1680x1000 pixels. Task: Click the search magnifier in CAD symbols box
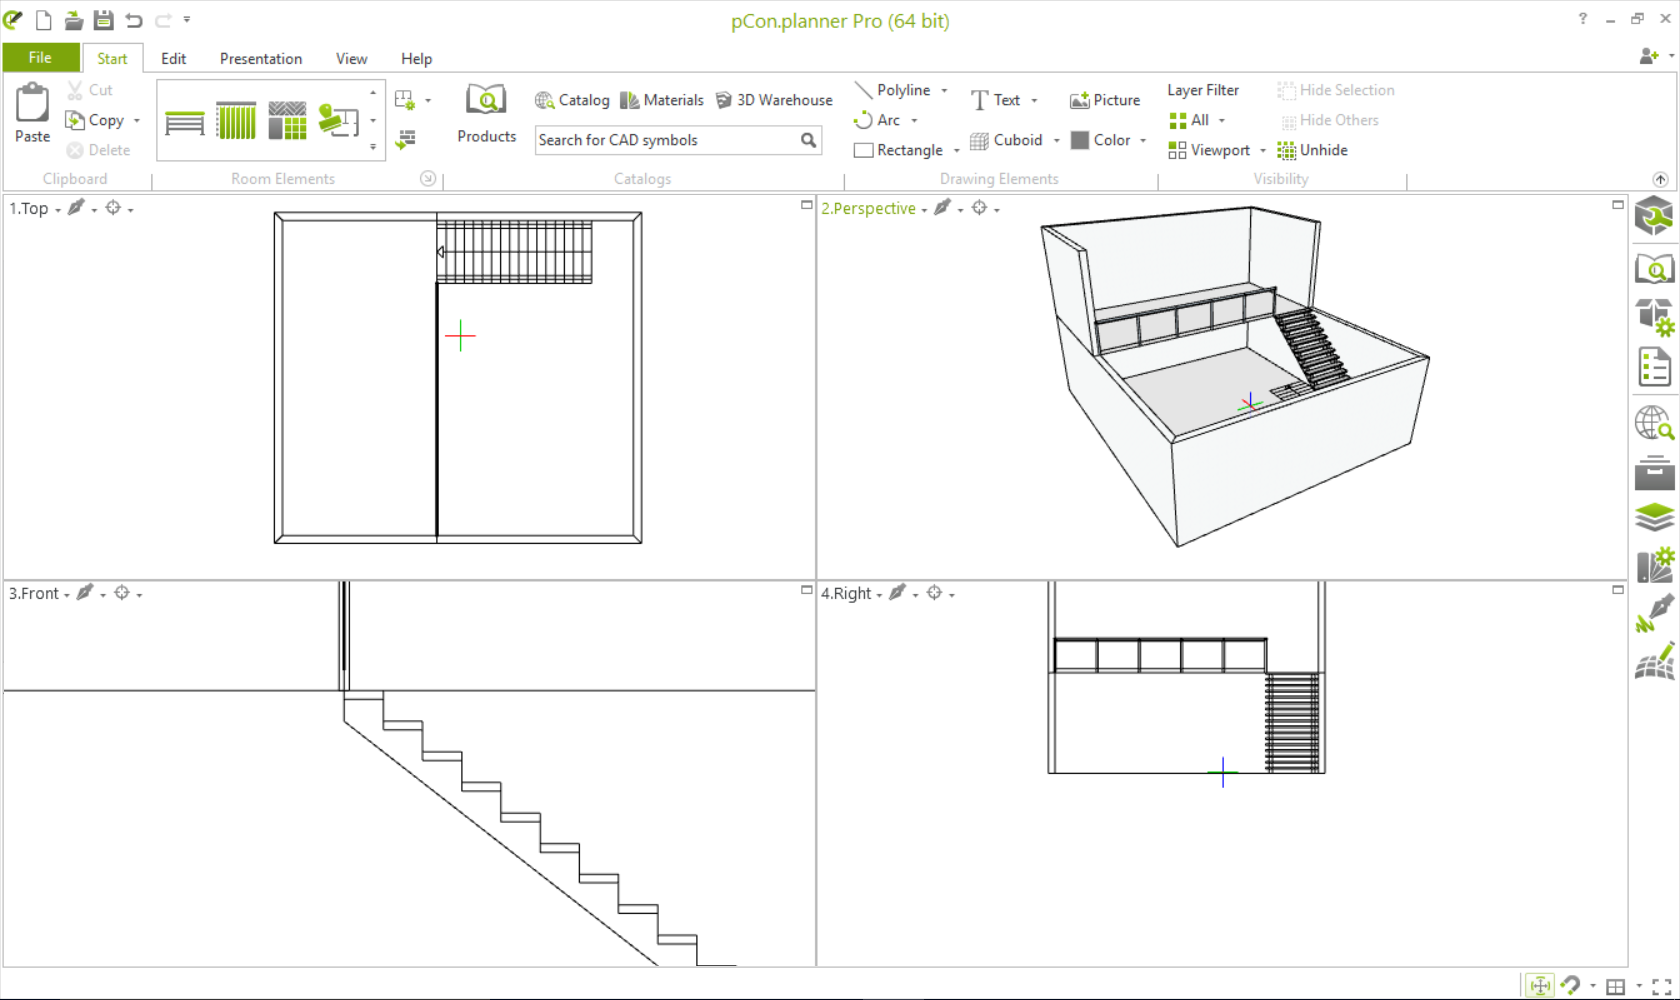pos(808,140)
